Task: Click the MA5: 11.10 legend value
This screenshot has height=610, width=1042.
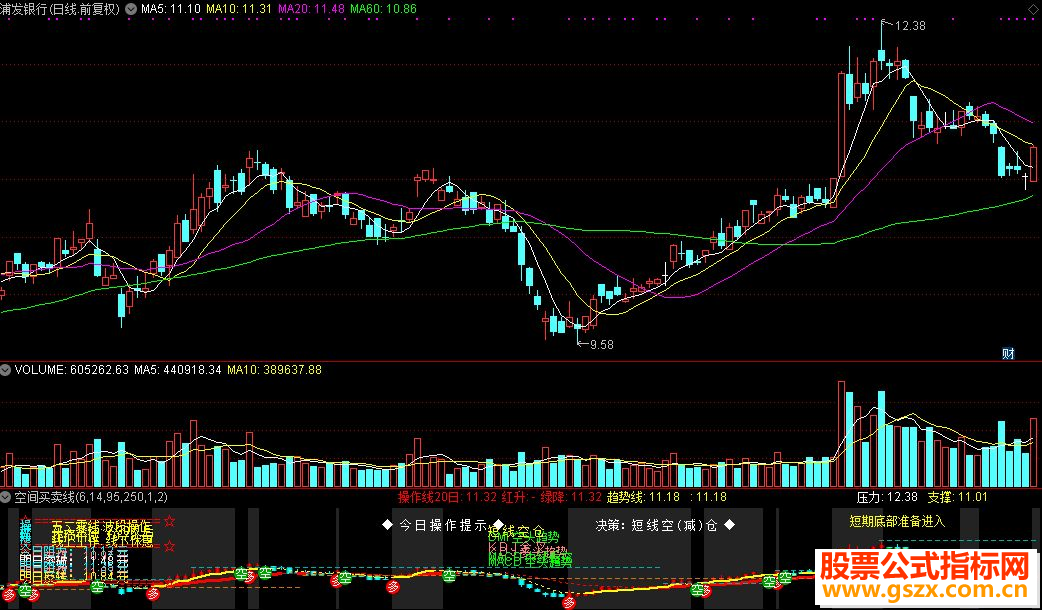Action: [x=171, y=9]
